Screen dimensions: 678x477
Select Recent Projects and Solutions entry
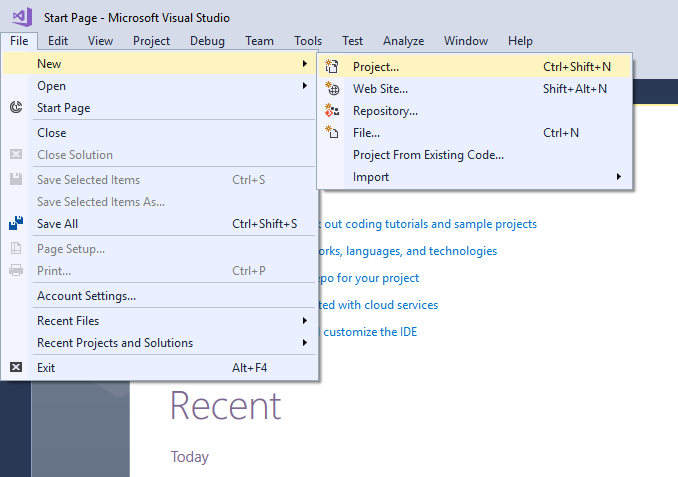click(x=159, y=343)
